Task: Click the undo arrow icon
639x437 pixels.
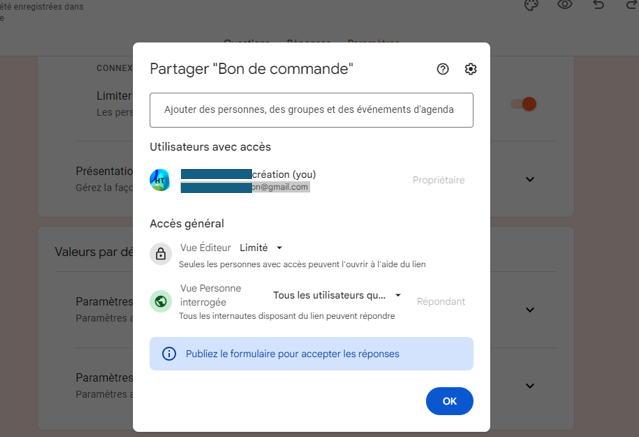Action: (599, 5)
